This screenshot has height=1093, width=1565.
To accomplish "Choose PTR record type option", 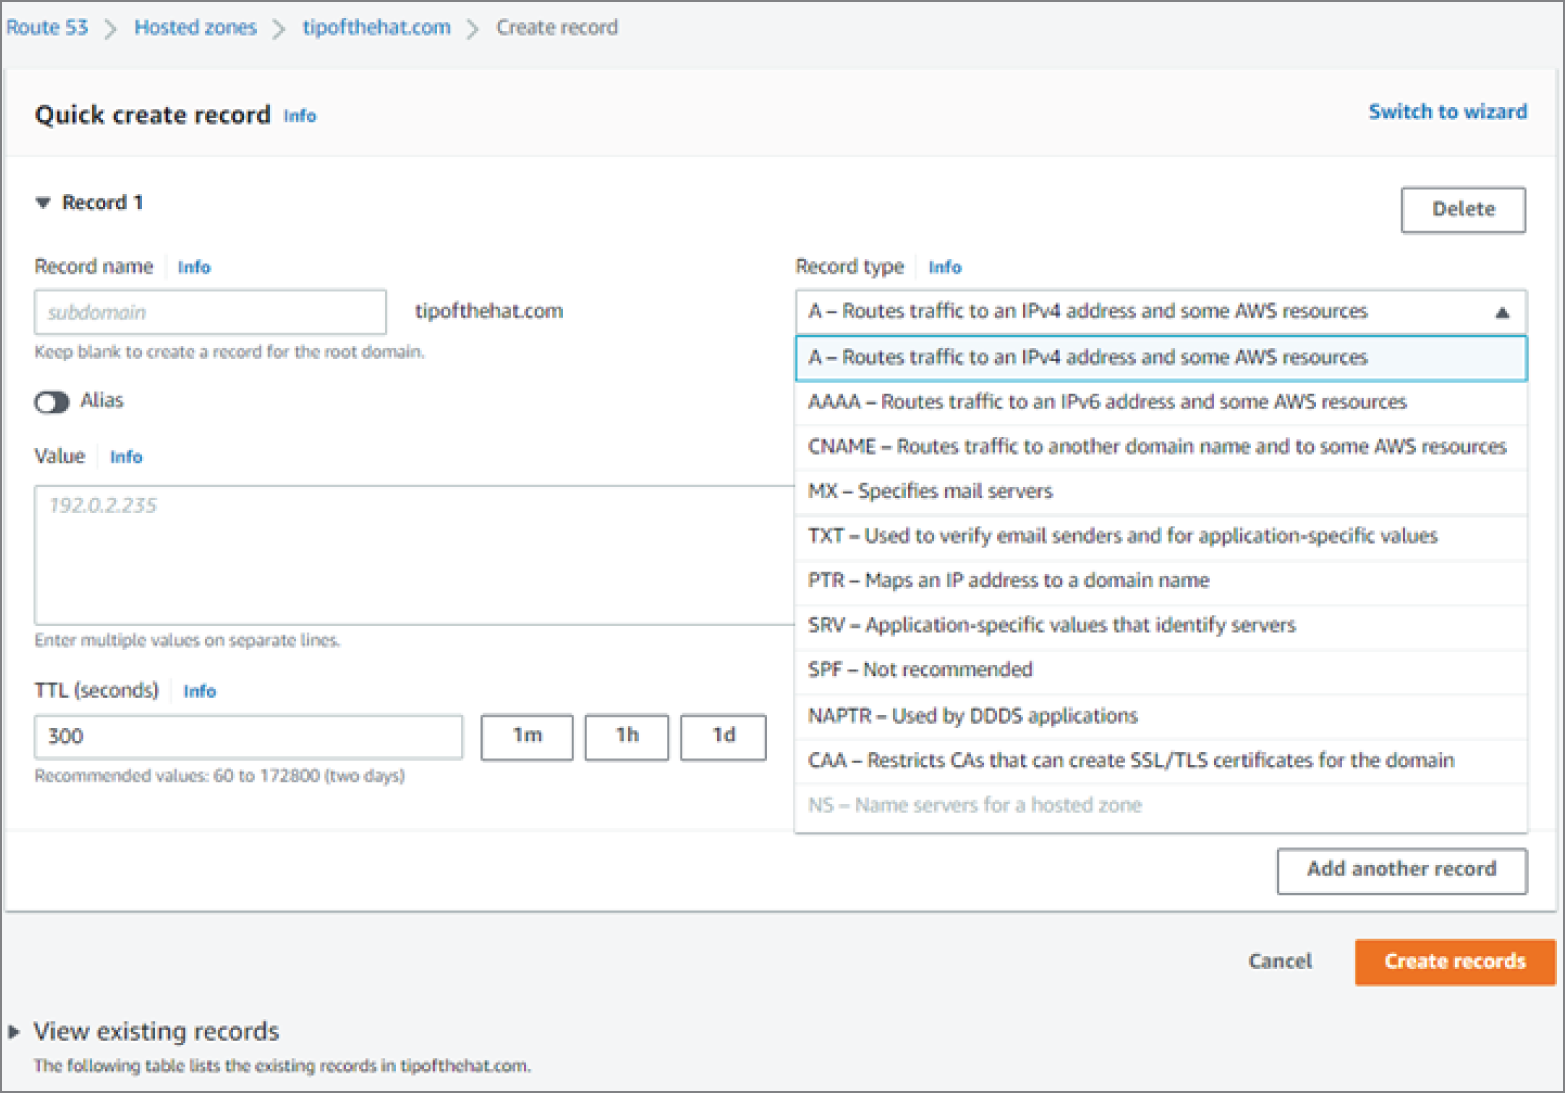I will pyautogui.click(x=1160, y=581).
